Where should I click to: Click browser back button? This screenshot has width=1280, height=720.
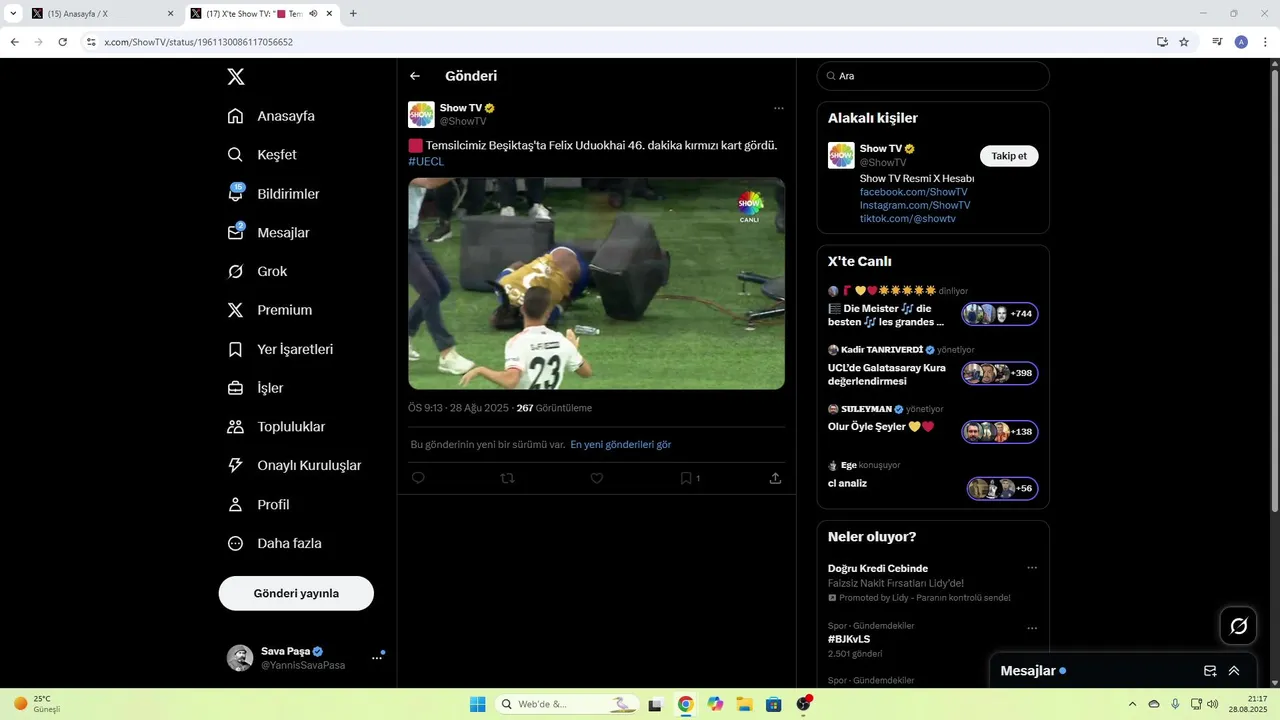click(x=14, y=42)
